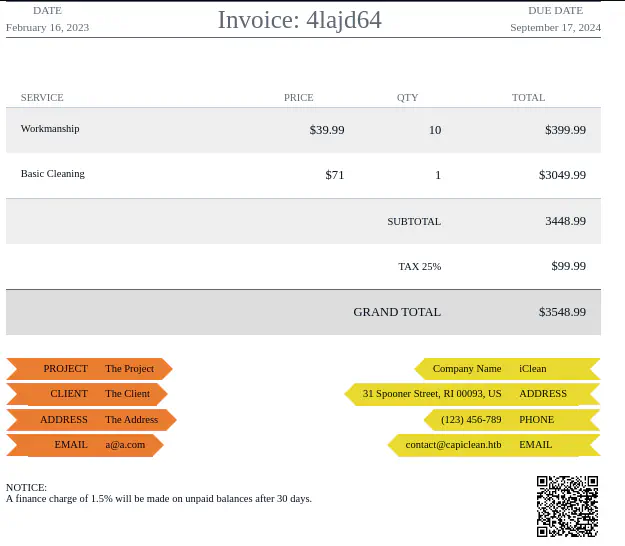Select the subtotal amount 3448.99
This screenshot has width=625, height=546.
click(565, 221)
